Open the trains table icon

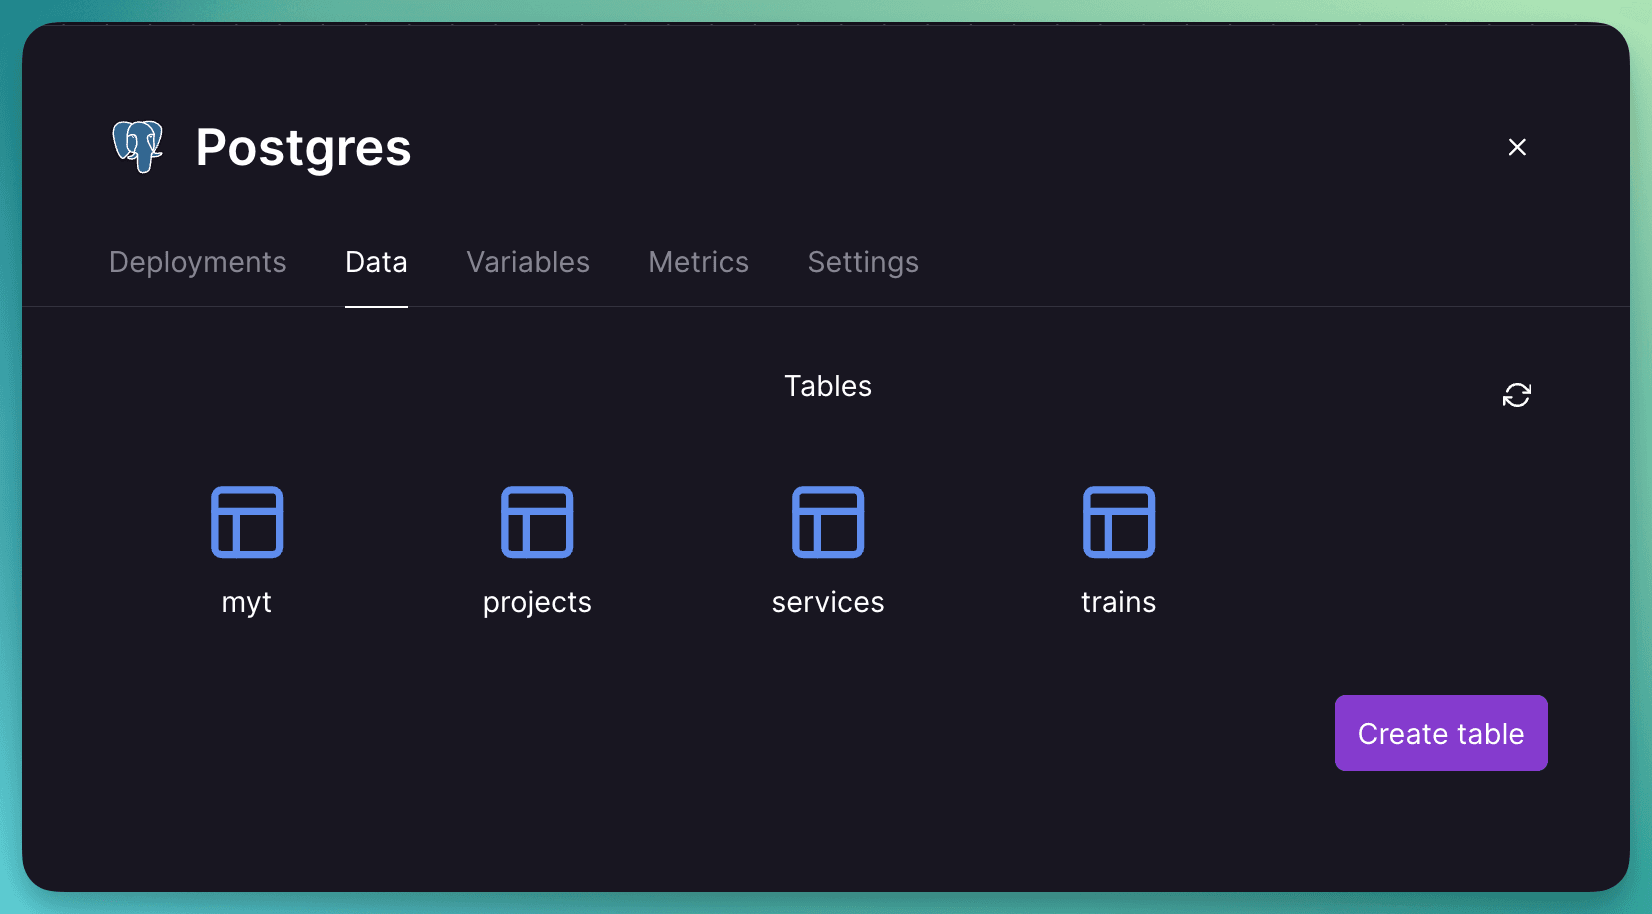[1119, 522]
